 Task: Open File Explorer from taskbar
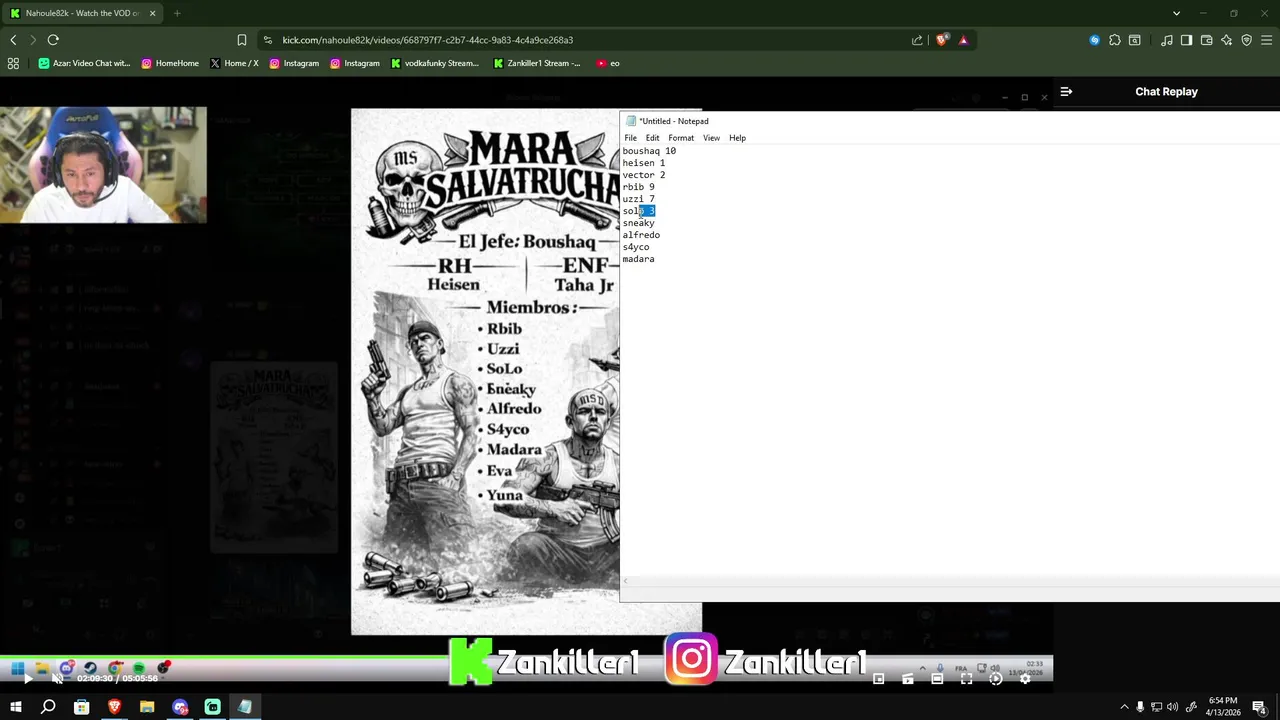click(147, 707)
